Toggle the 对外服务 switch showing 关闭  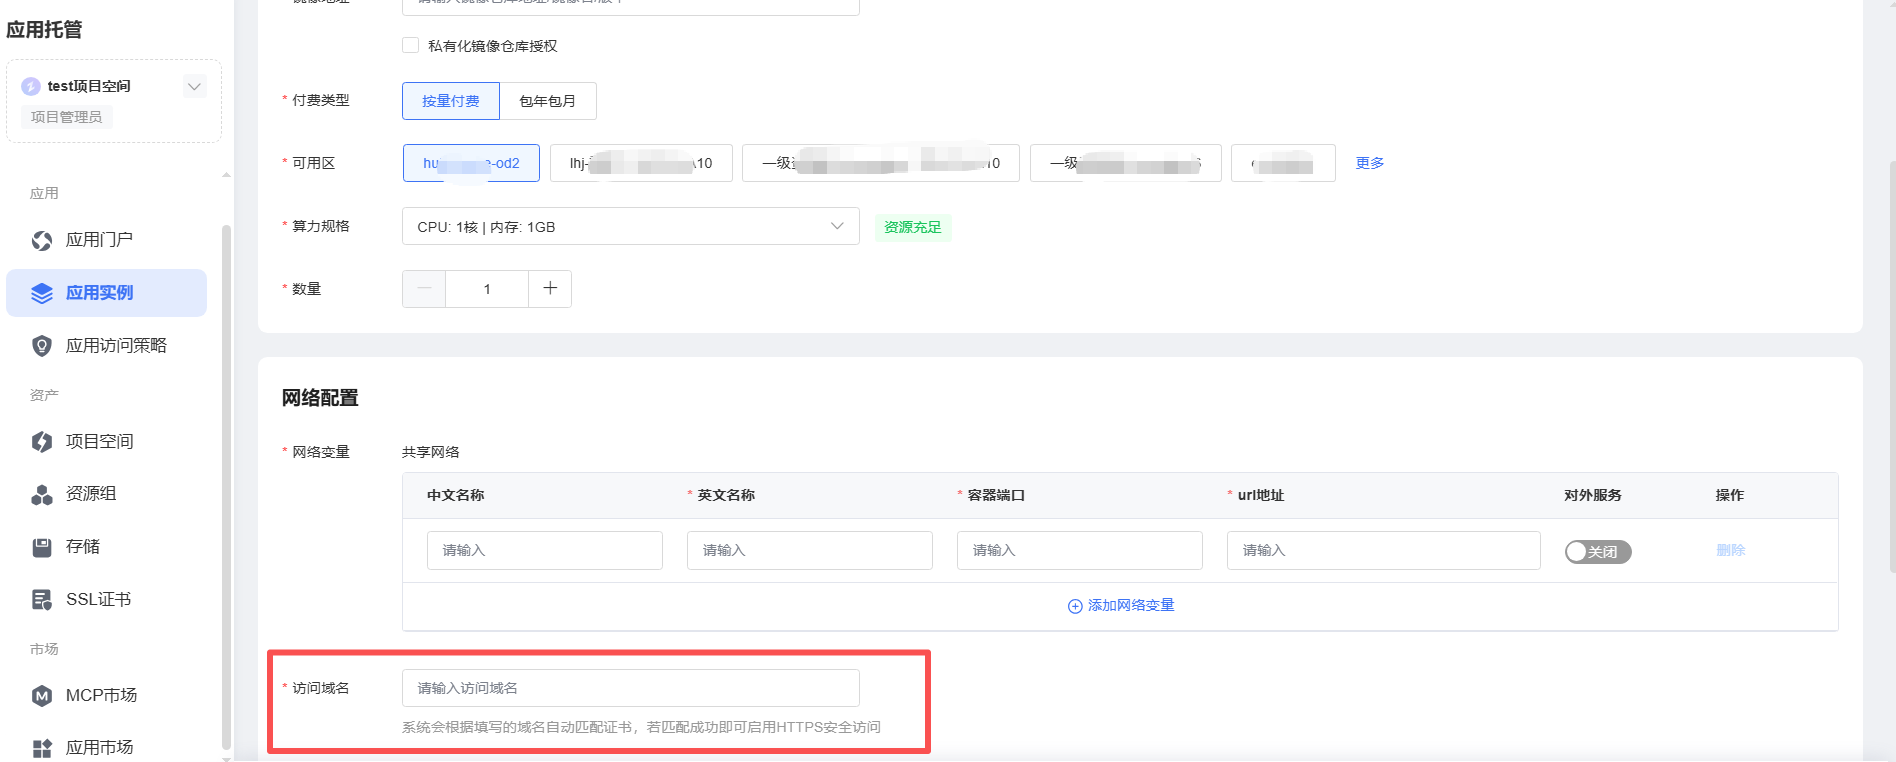[x=1598, y=552]
